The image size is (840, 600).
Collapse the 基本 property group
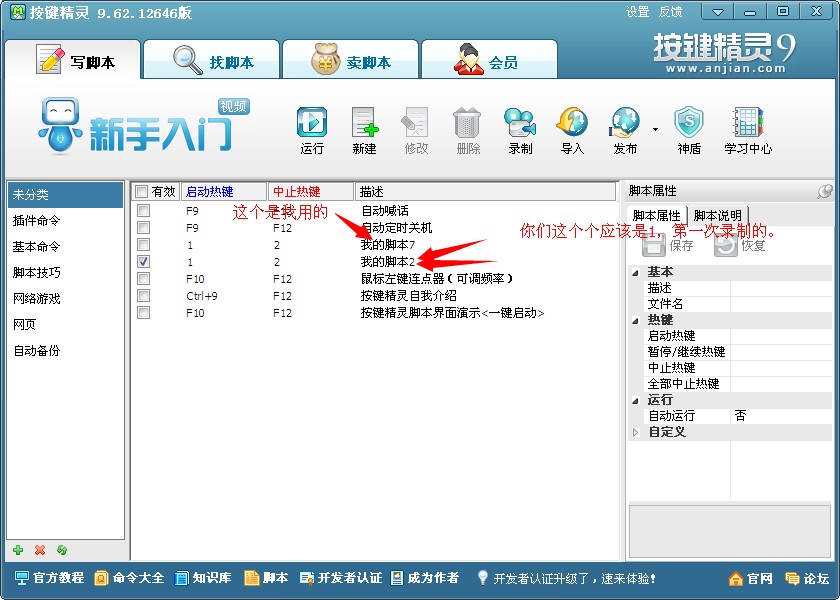[635, 273]
